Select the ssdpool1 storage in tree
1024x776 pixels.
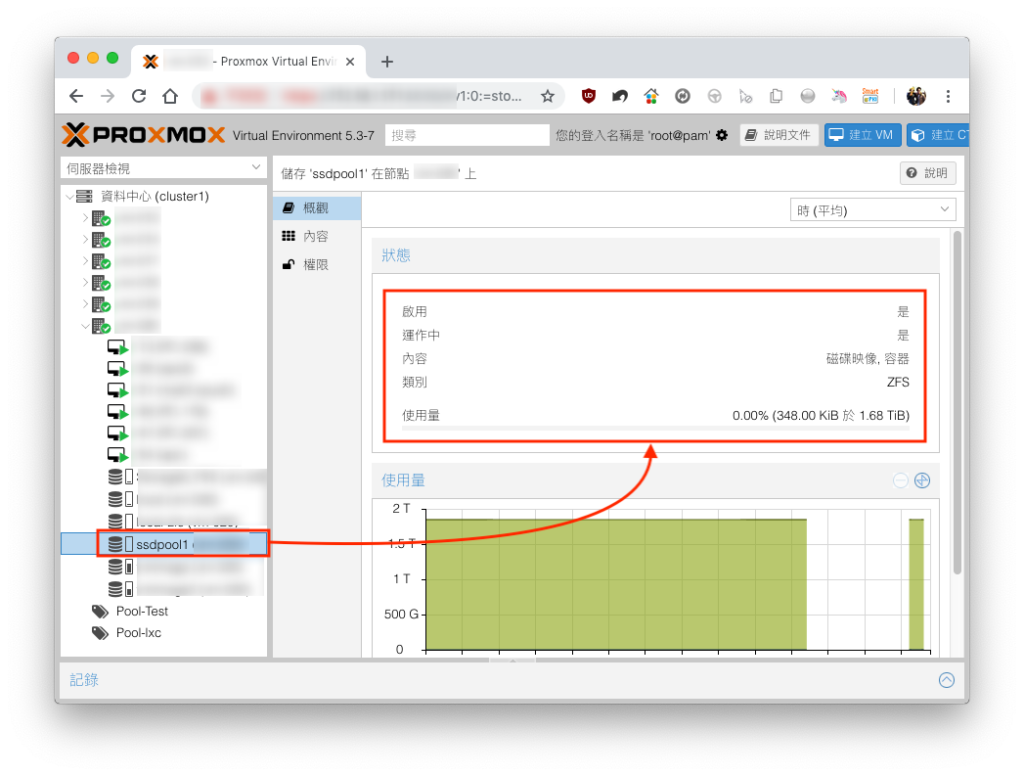pyautogui.click(x=163, y=544)
